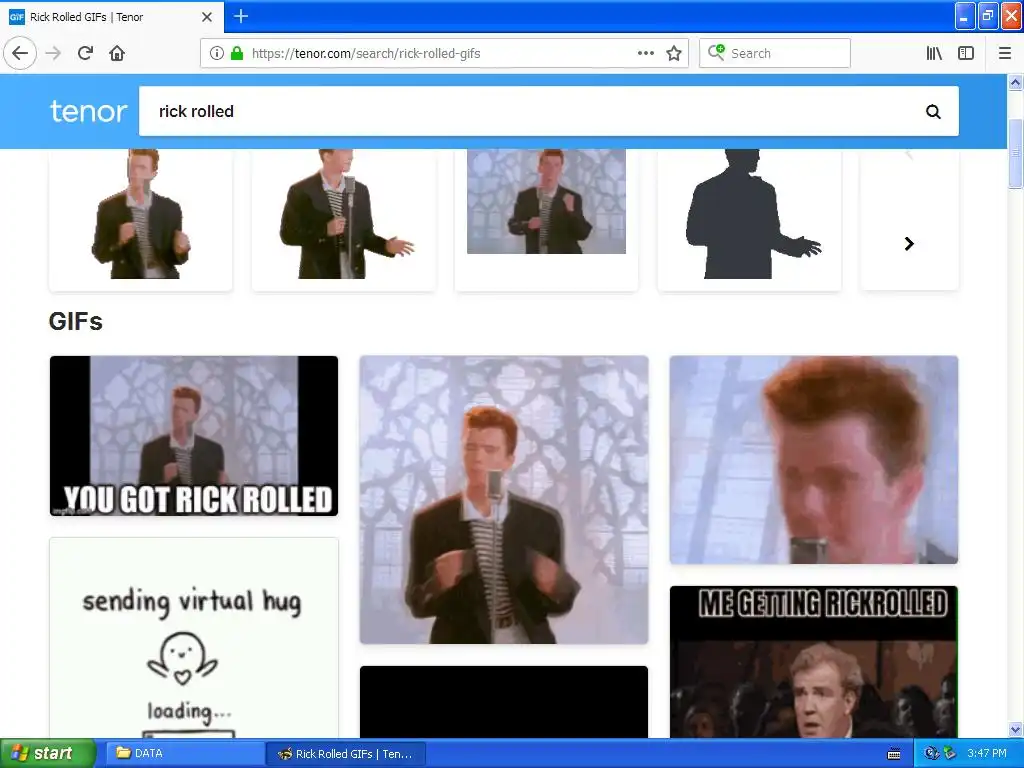
Task: Focus the browser Search box
Action: tap(775, 53)
